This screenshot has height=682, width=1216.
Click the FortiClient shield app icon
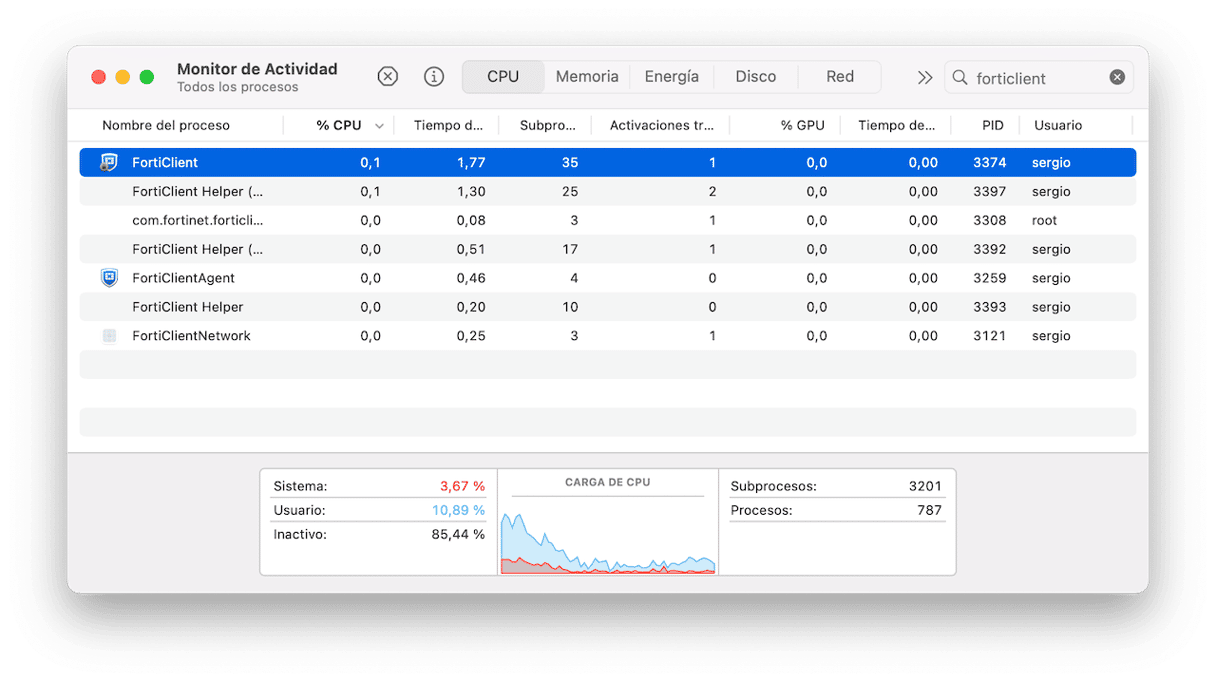109,162
